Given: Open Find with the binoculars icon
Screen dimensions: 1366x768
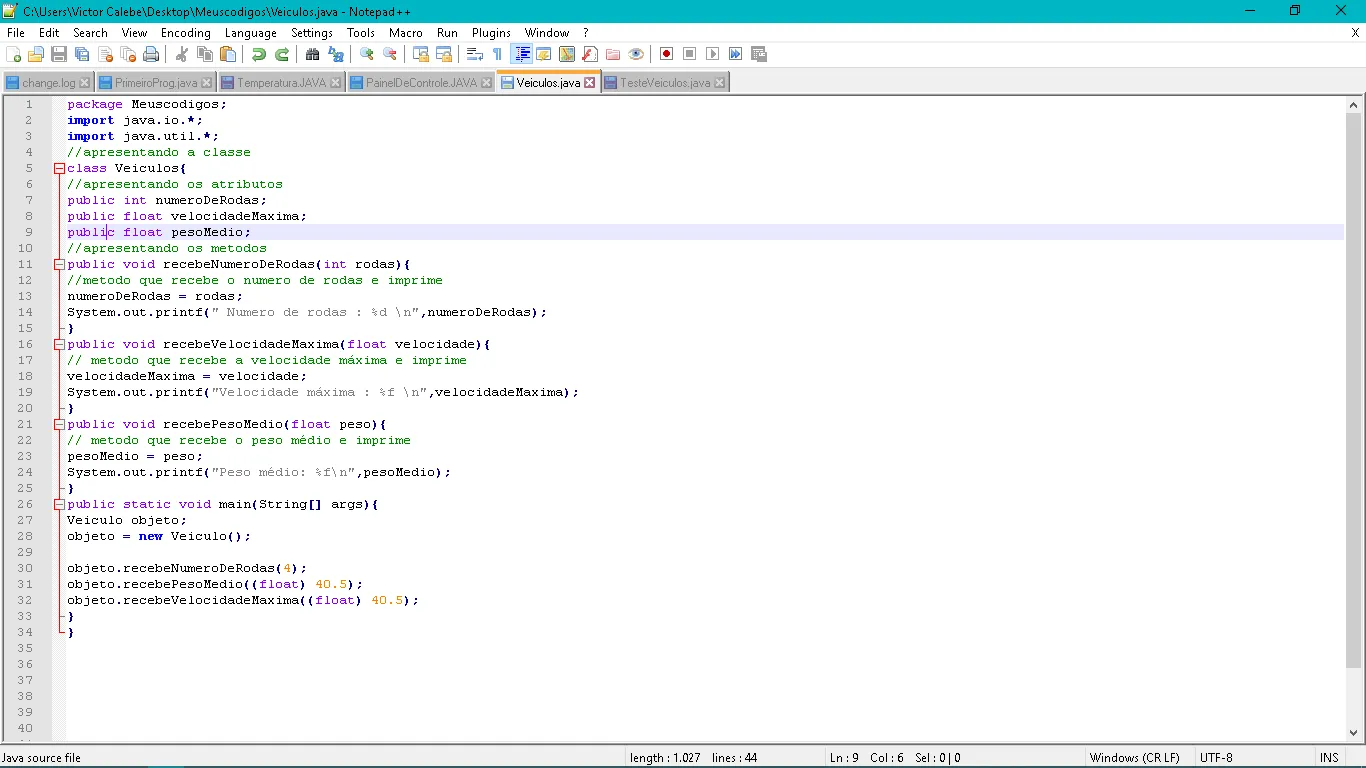Looking at the screenshot, I should pos(312,54).
